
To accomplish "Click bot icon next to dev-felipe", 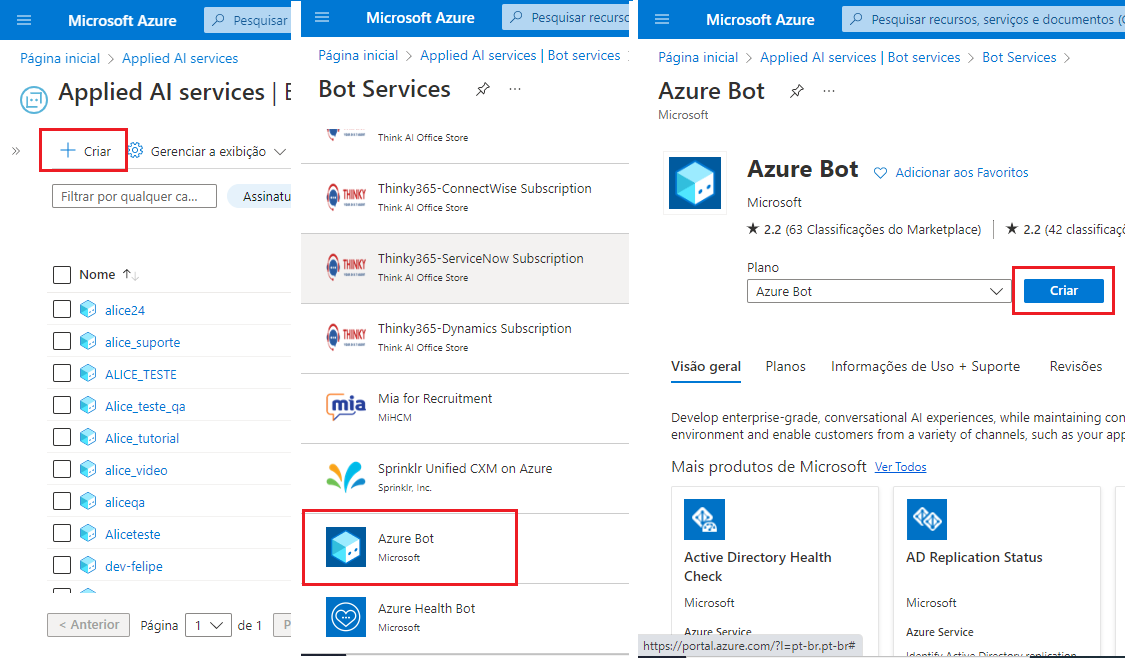I will tap(88, 565).
